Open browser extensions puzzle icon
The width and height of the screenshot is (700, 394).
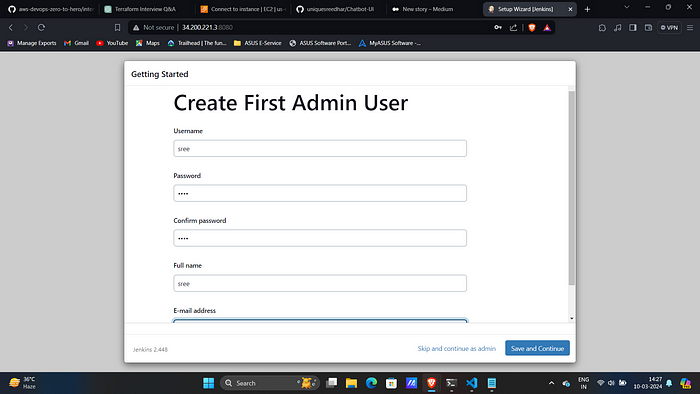coord(602,27)
